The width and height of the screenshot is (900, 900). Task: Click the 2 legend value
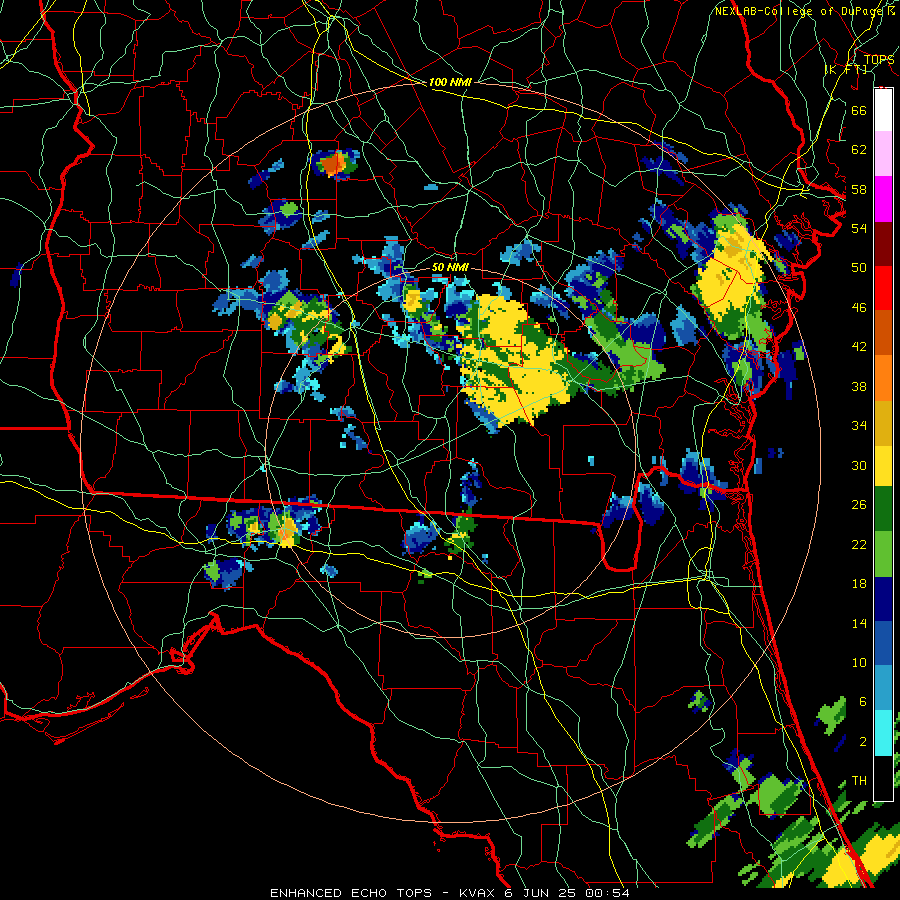862,742
